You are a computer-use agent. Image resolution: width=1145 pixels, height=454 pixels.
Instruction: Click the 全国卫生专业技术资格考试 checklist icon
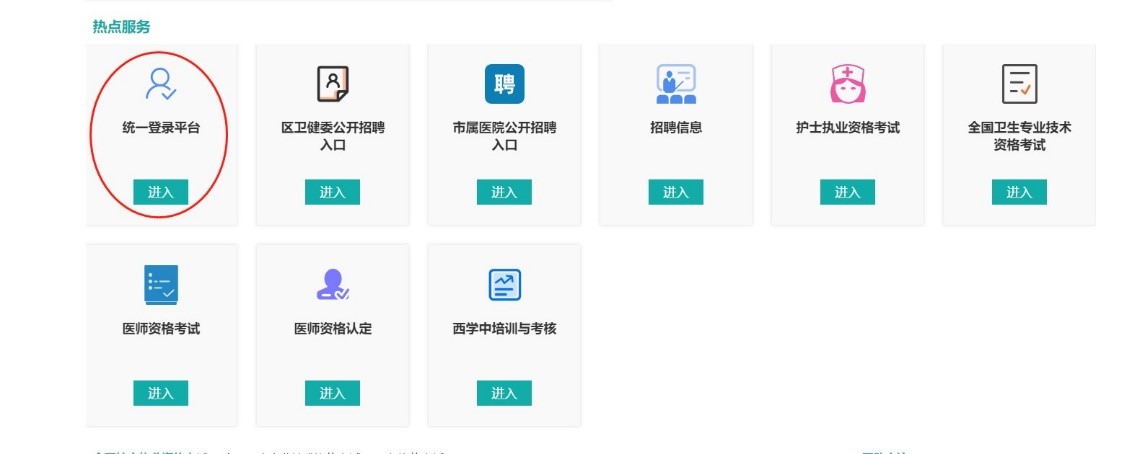pos(1019,85)
